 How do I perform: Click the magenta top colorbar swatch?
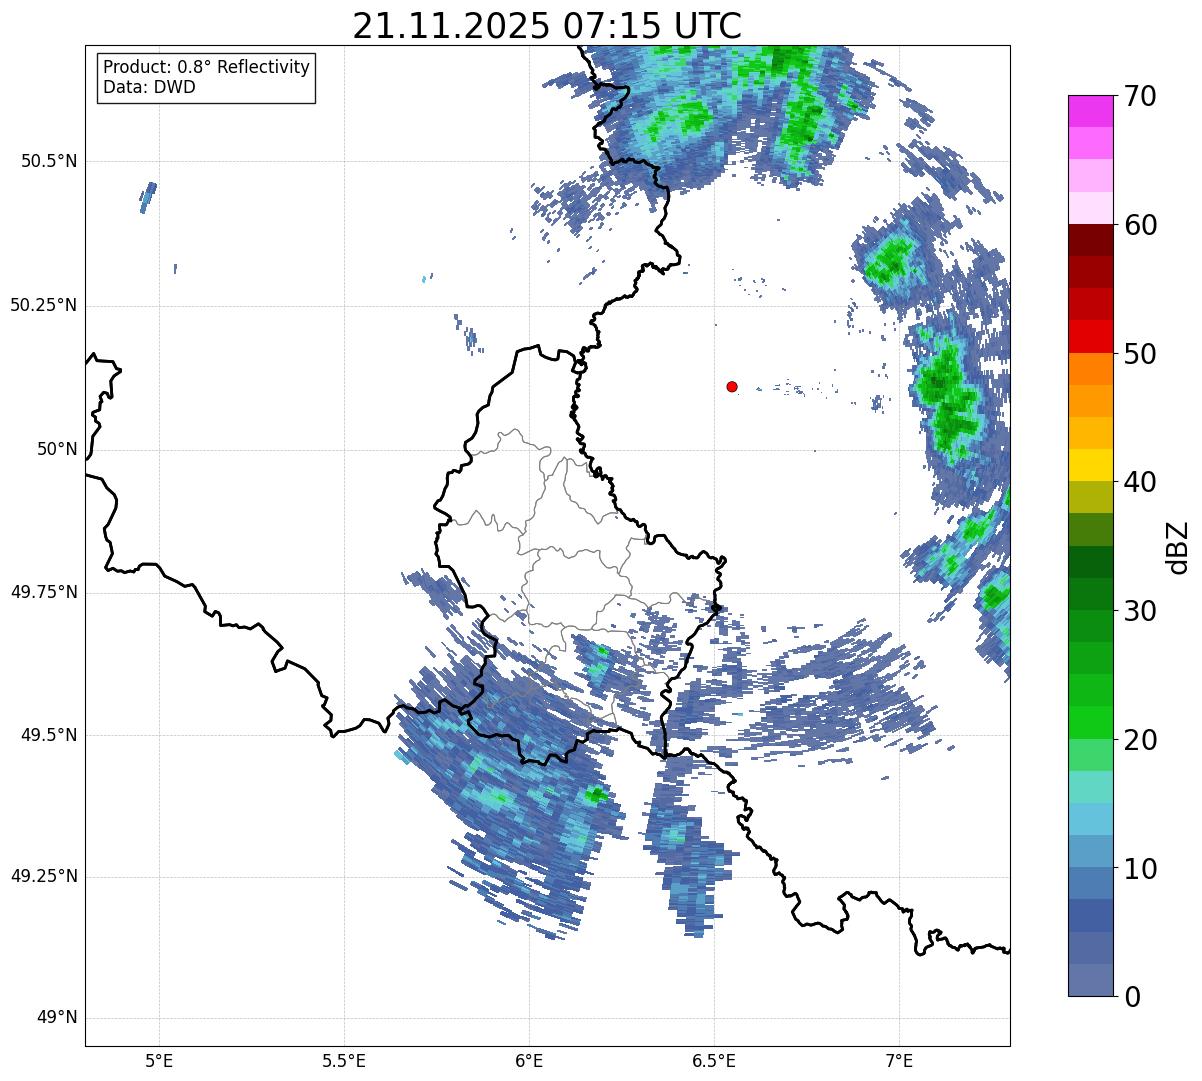coord(1091,111)
